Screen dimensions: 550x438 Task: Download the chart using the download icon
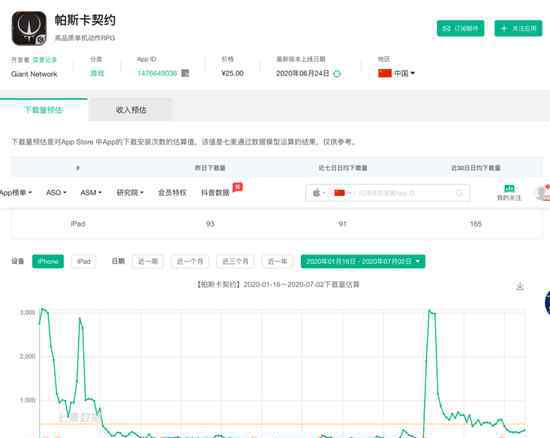[x=520, y=286]
